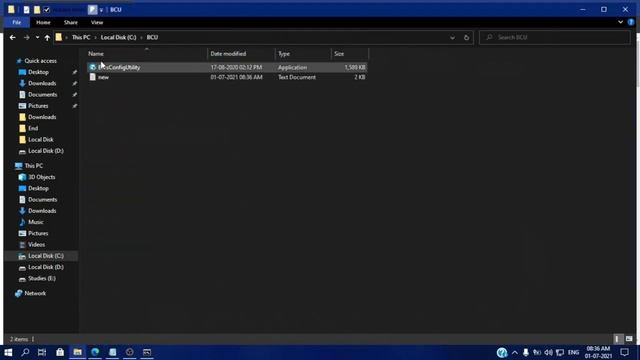Open Explorer Help question mark icon
Image resolution: width=640 pixels, height=360 pixels.
point(631,22)
